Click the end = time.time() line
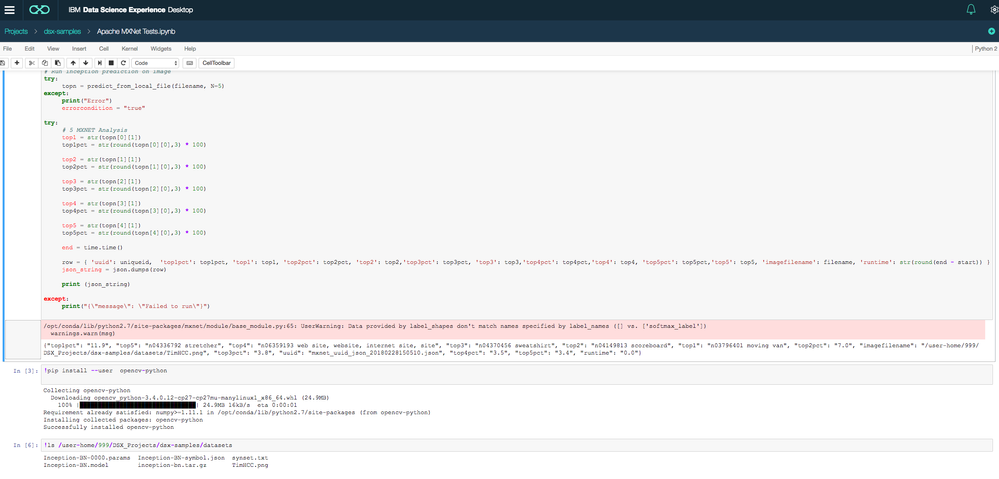The width and height of the screenshot is (999, 479). coord(92,247)
